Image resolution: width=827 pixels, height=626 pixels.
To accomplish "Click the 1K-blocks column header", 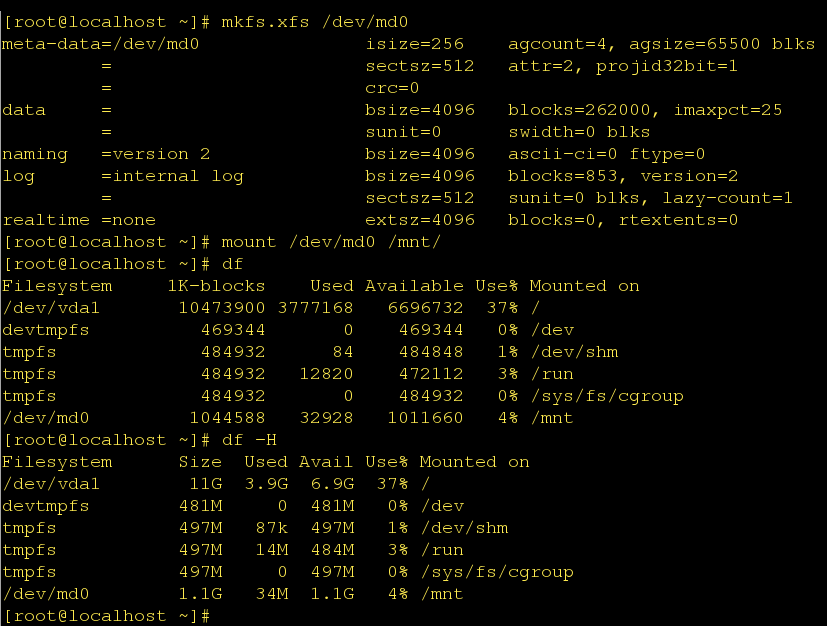I will [215, 286].
